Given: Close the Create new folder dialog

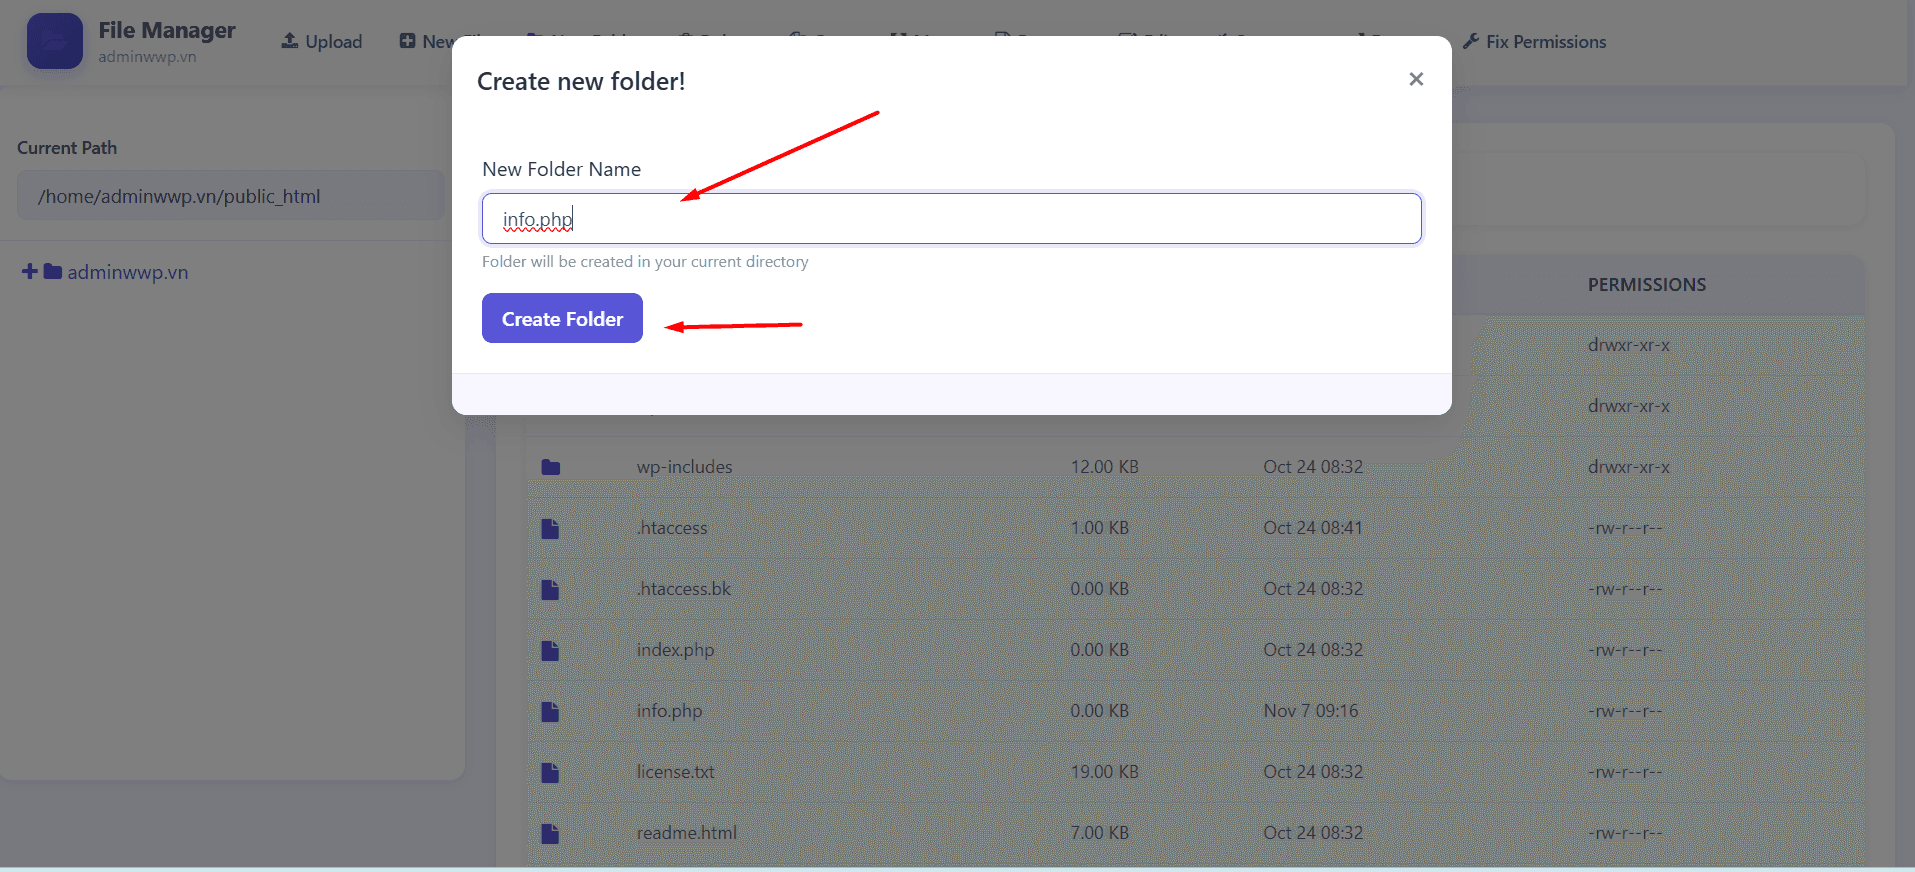Looking at the screenshot, I should pos(1415,79).
